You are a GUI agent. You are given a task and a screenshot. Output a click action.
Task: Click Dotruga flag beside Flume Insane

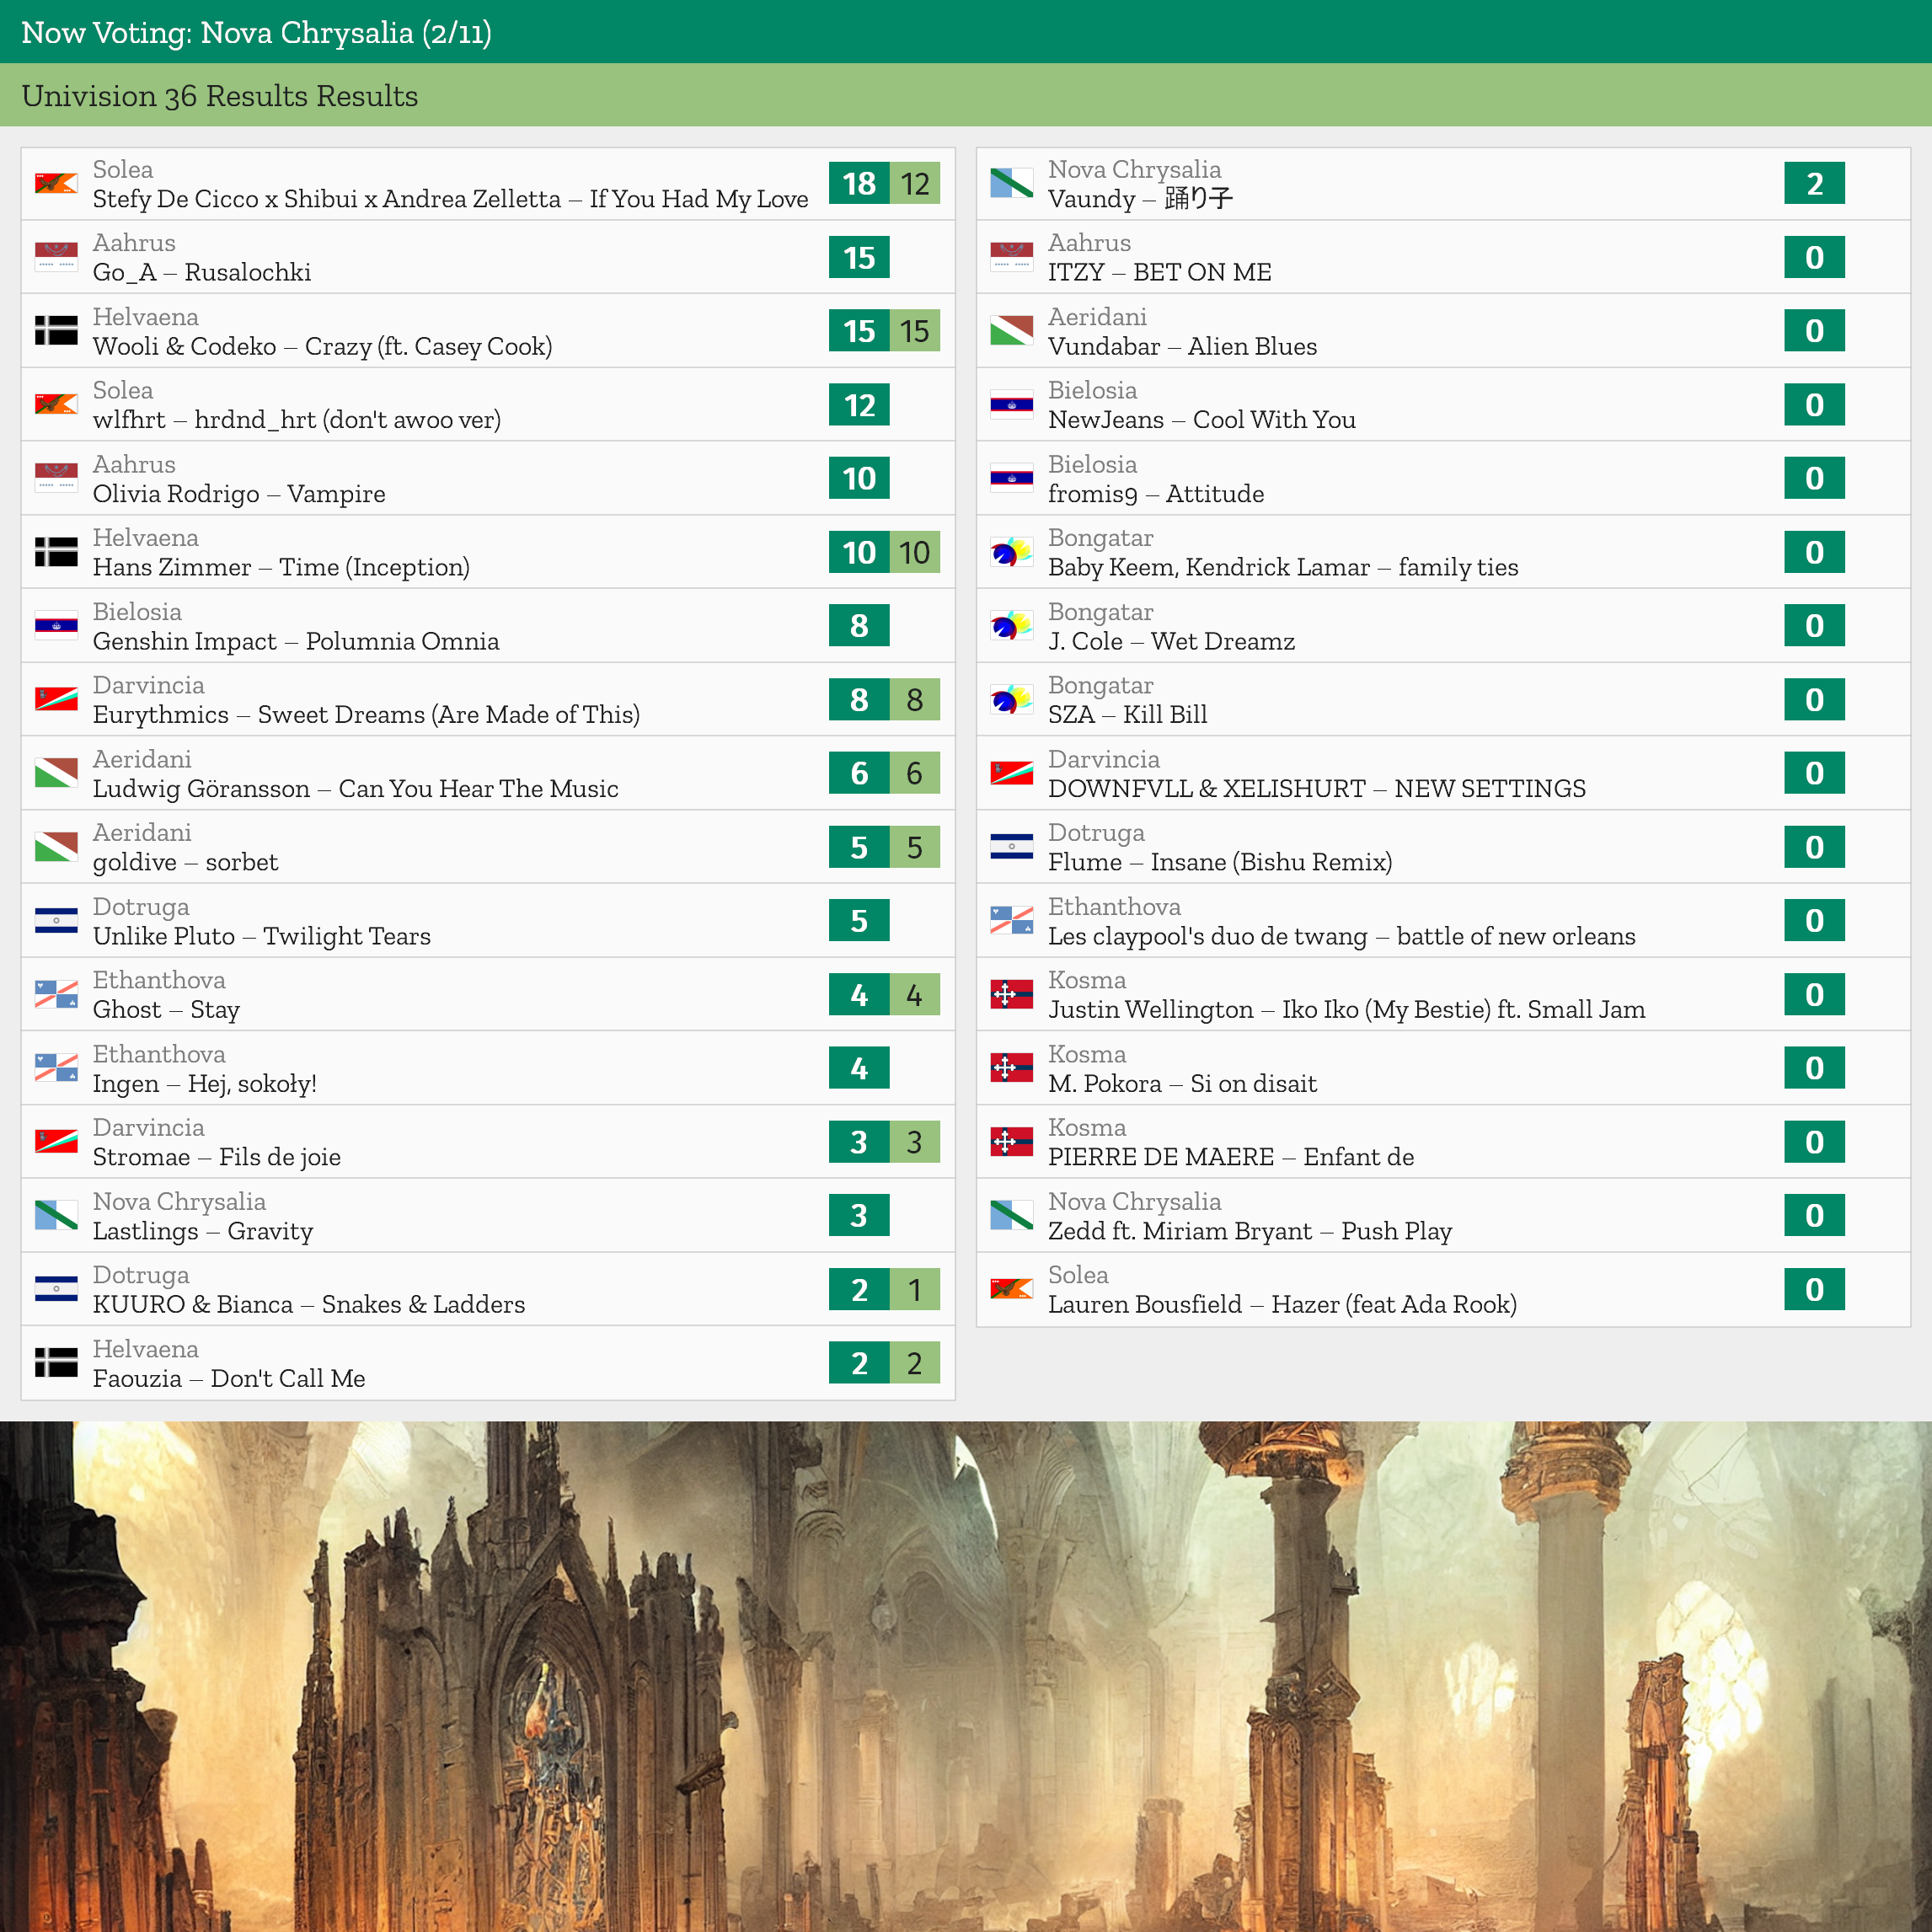point(1011,847)
